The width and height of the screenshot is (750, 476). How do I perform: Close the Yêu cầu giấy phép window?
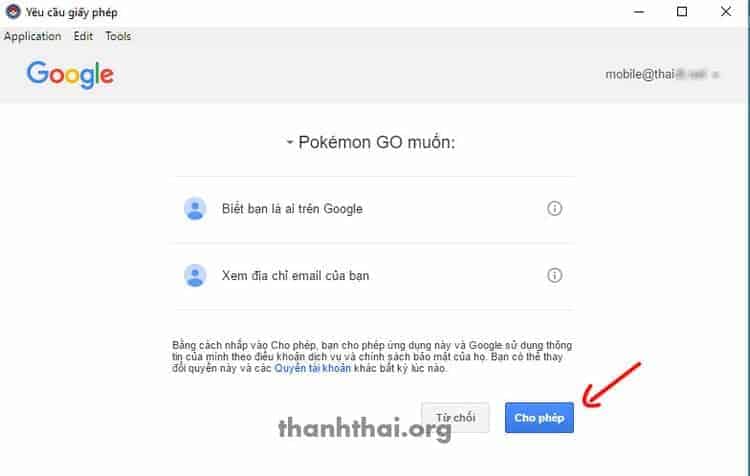[x=726, y=12]
